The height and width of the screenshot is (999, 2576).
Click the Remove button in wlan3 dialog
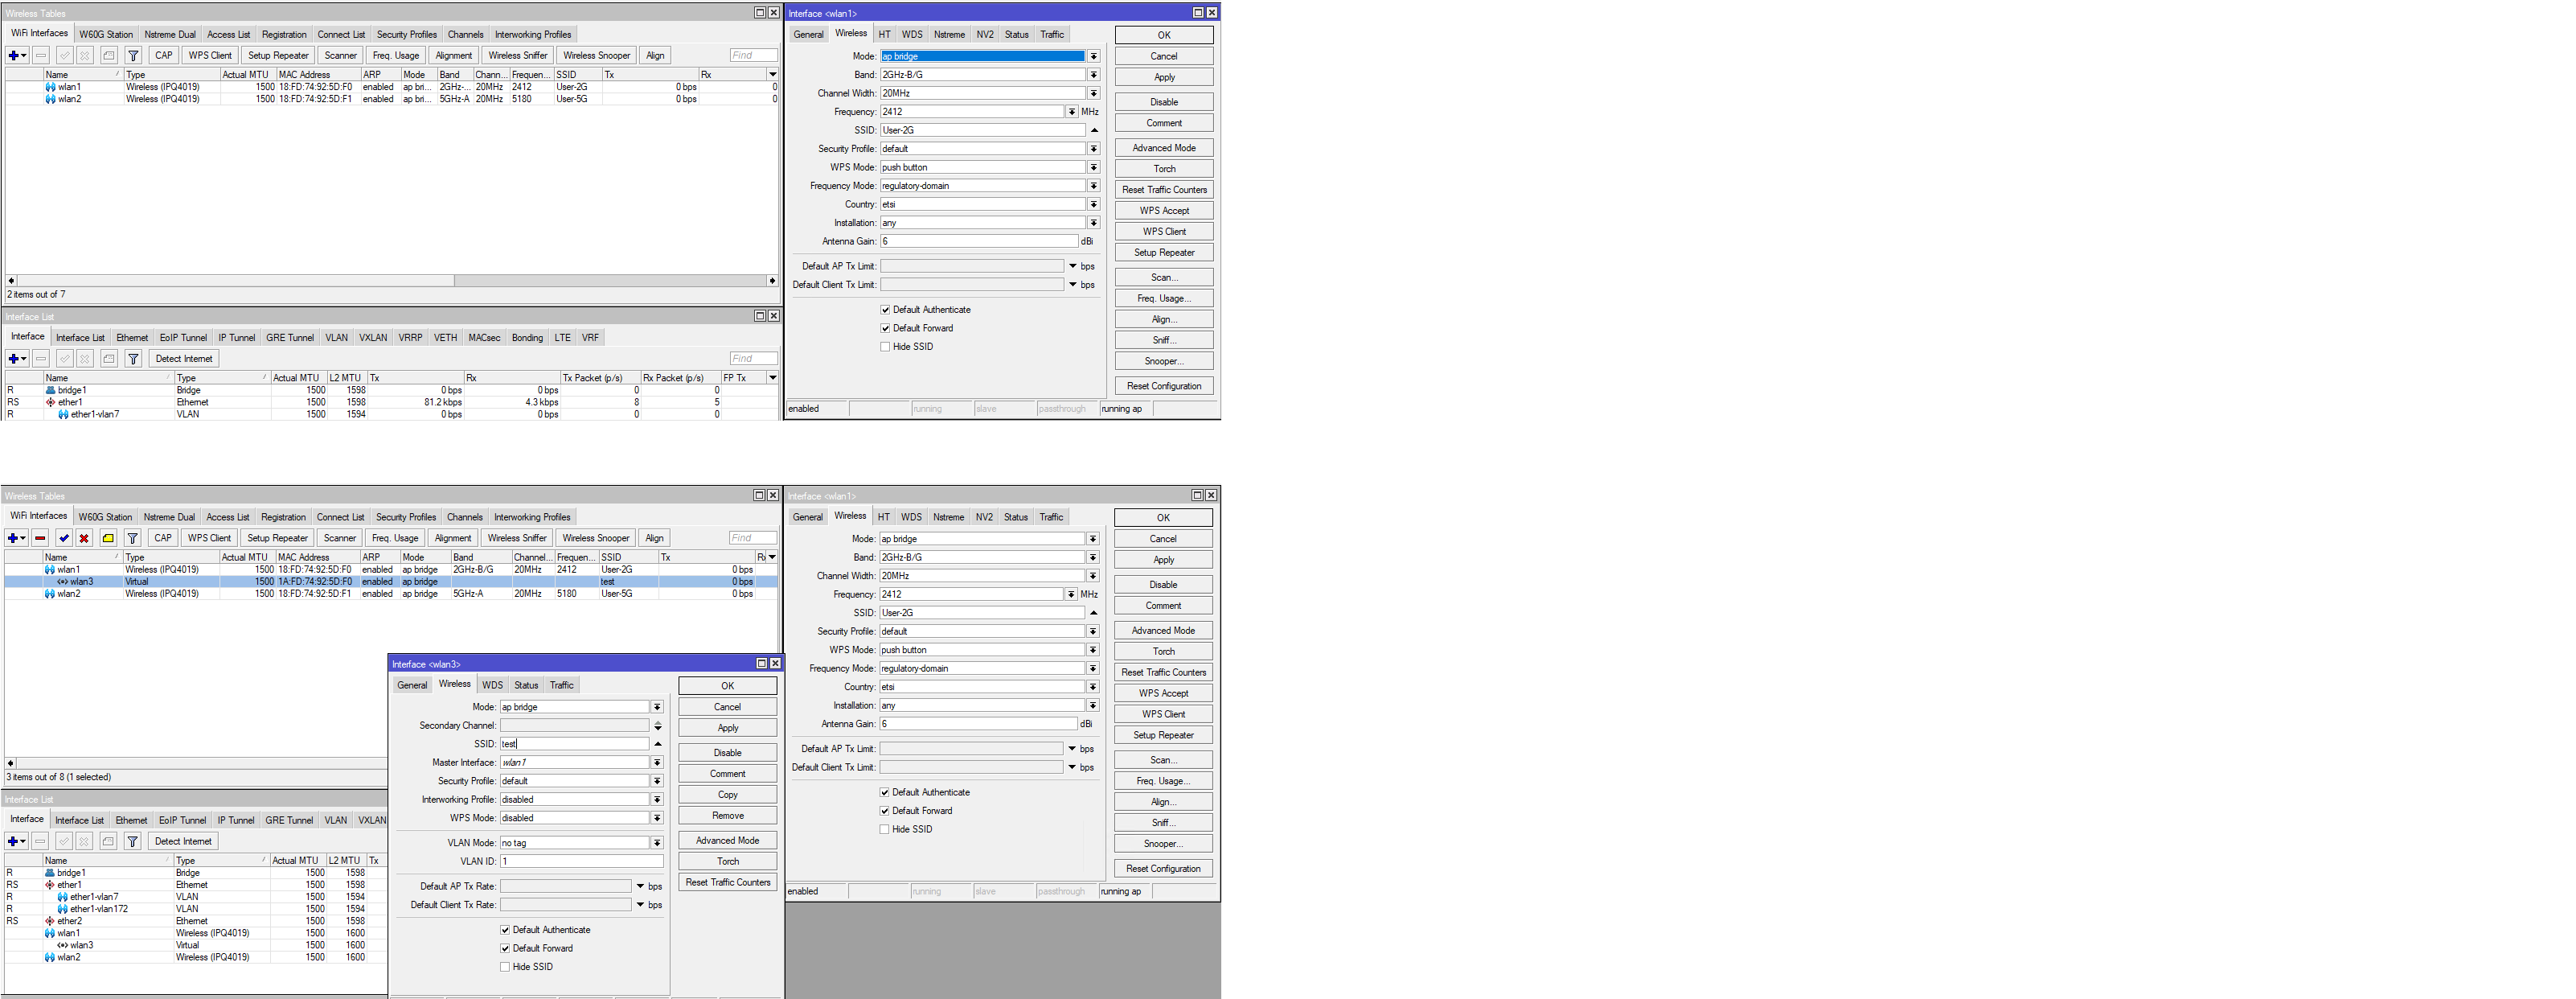(727, 816)
